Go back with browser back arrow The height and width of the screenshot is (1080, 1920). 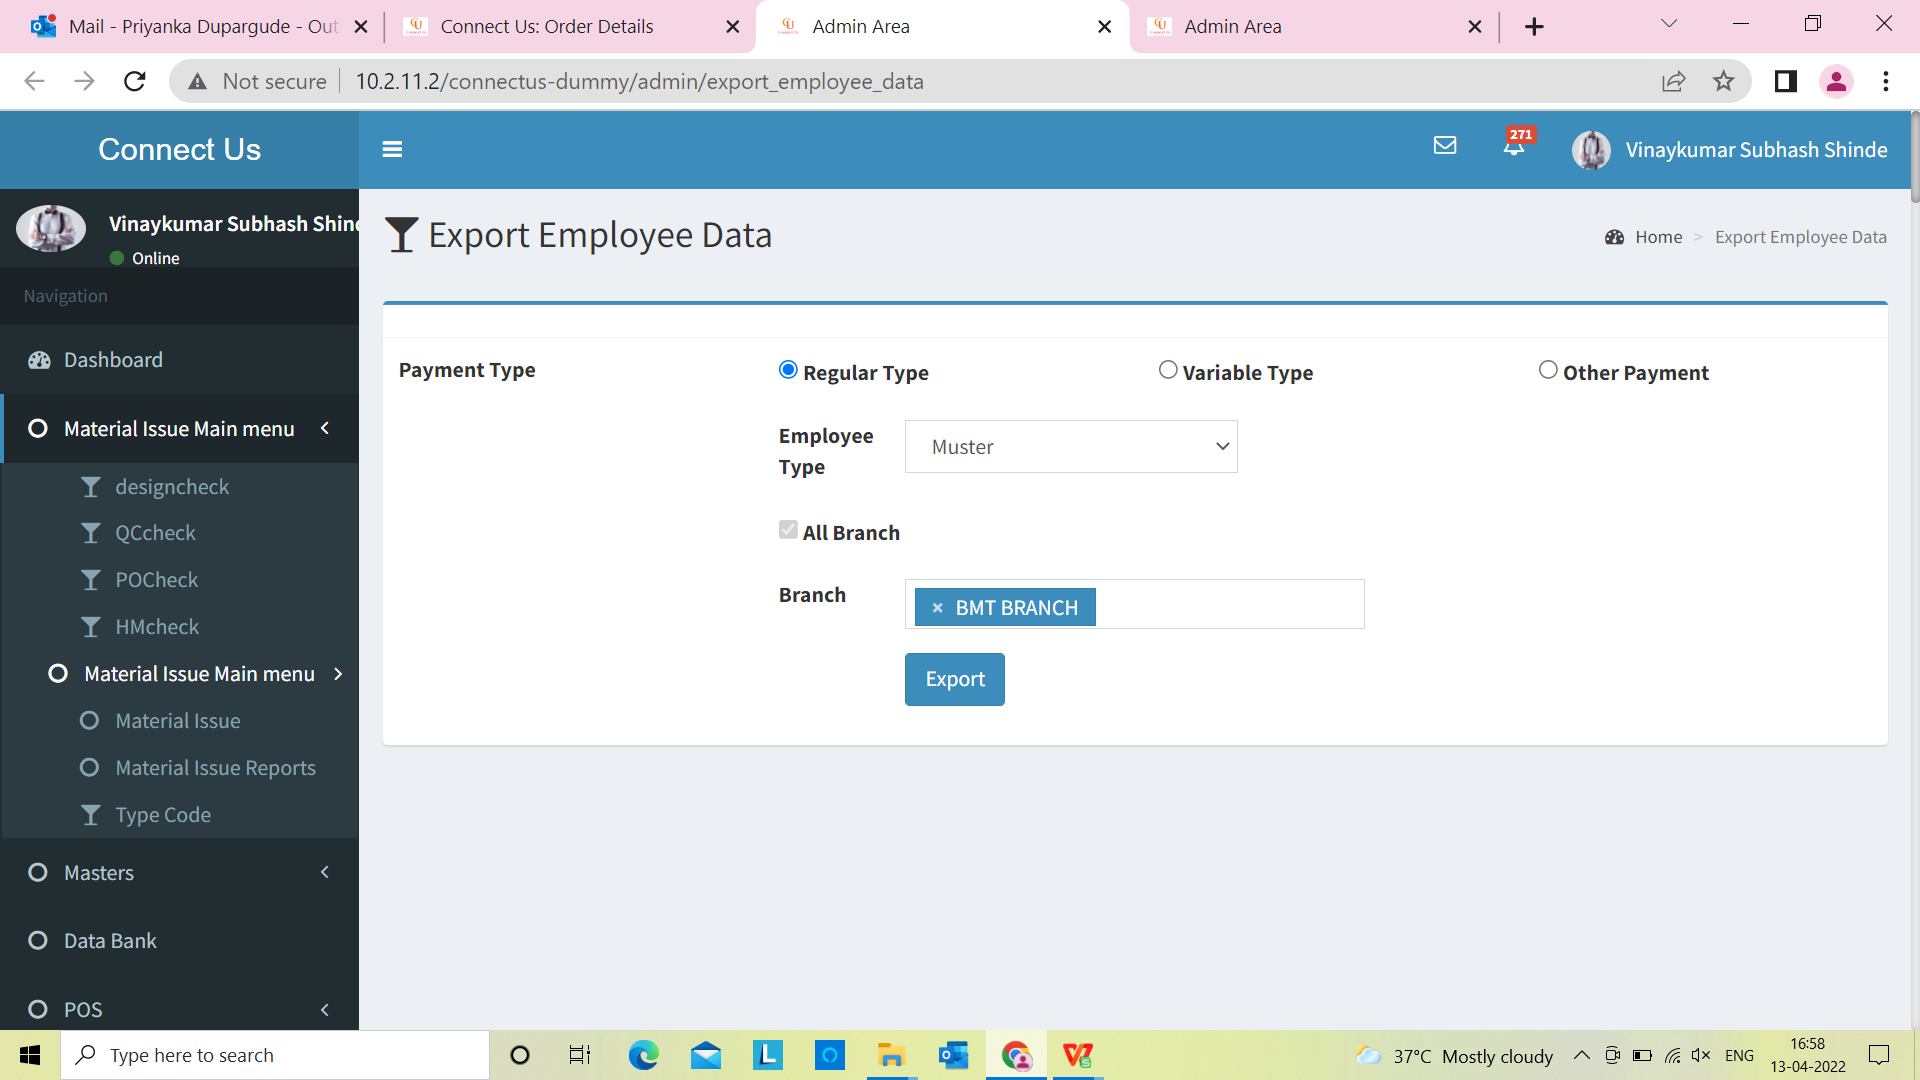coord(34,81)
